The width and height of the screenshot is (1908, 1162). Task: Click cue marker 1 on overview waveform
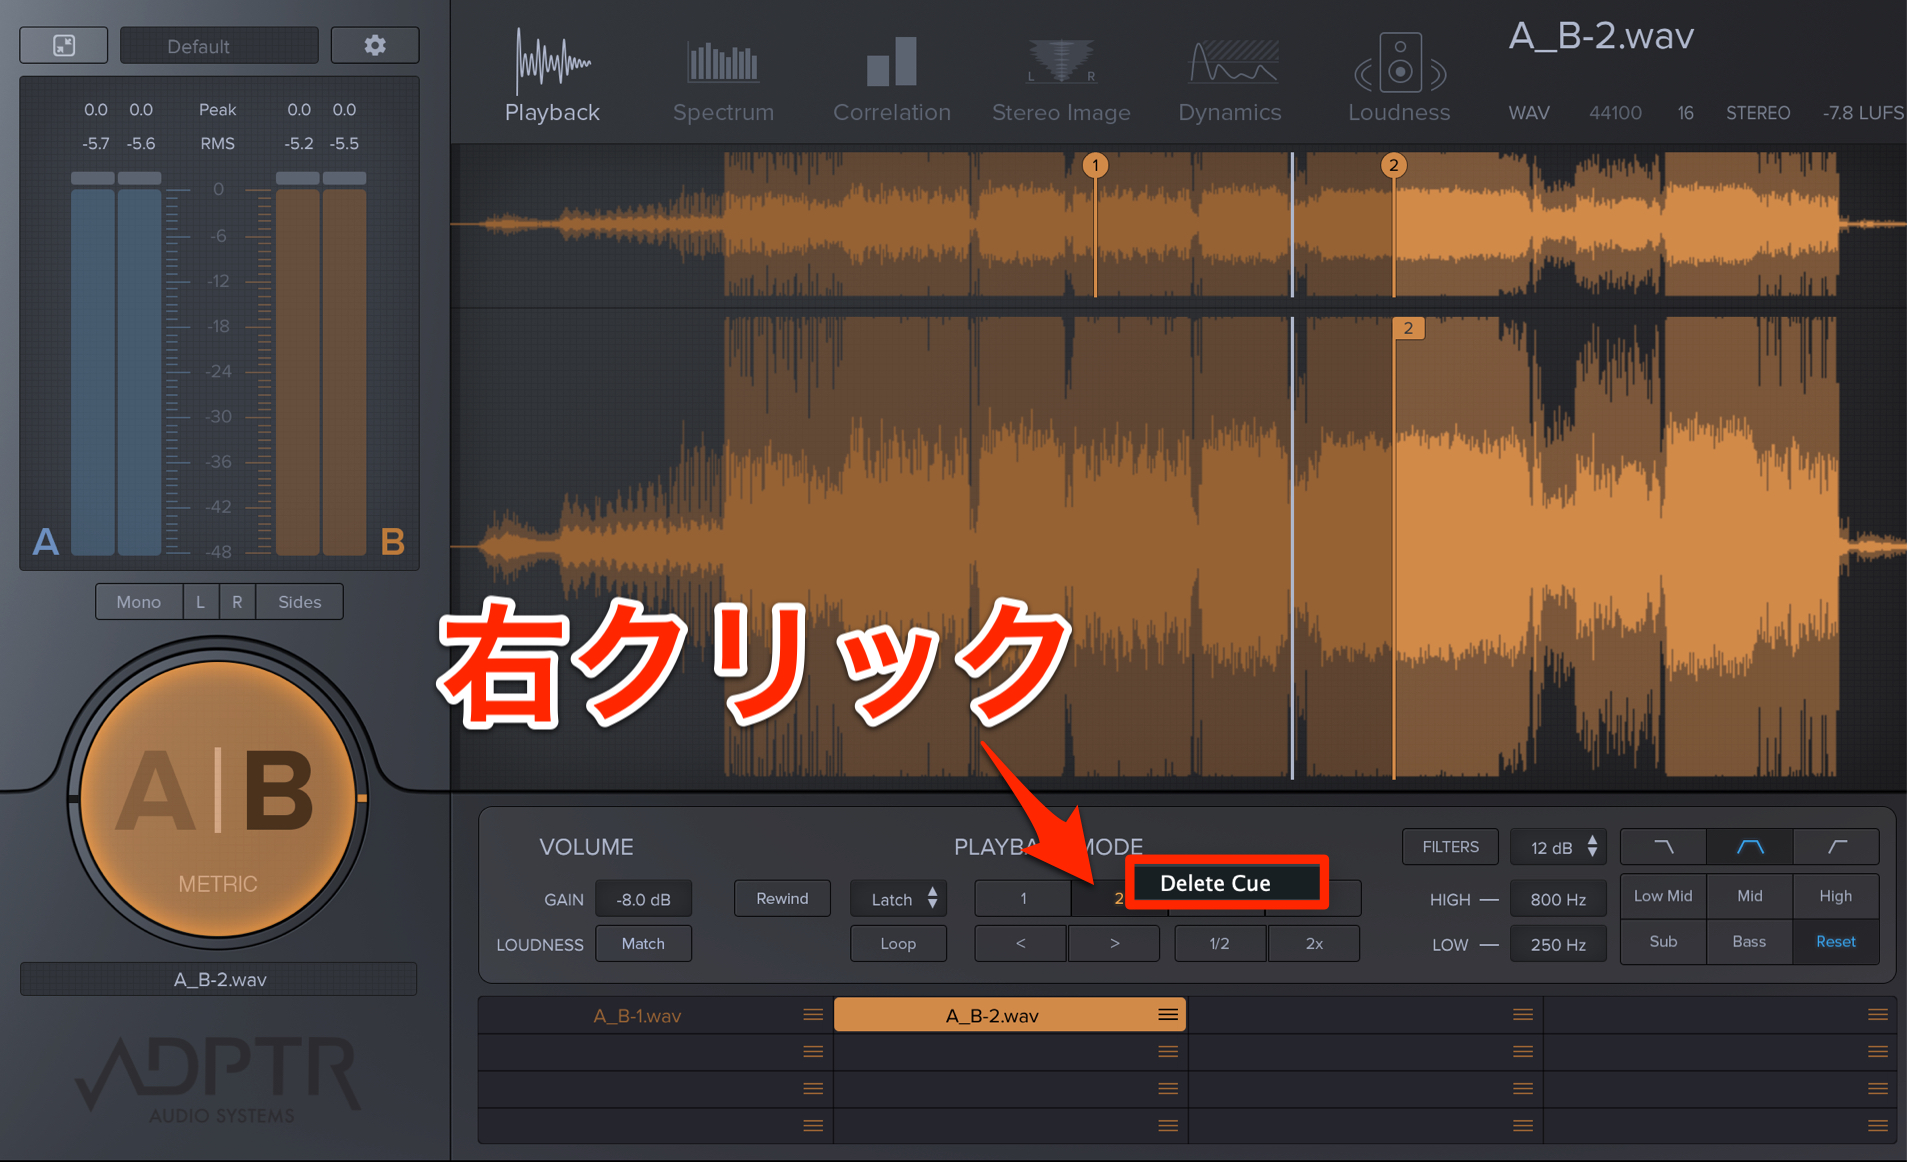(1095, 165)
